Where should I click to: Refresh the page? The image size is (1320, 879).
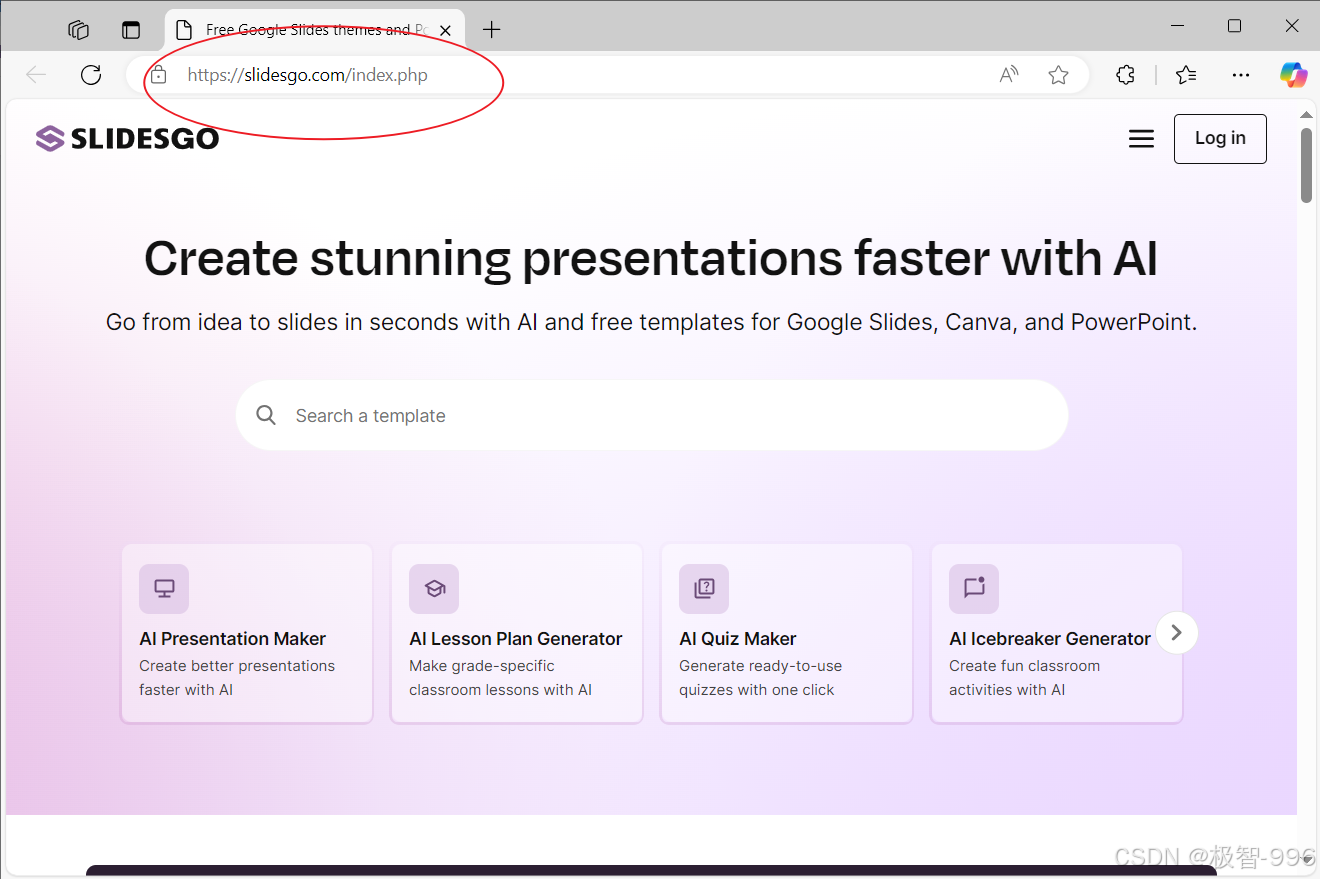(91, 75)
